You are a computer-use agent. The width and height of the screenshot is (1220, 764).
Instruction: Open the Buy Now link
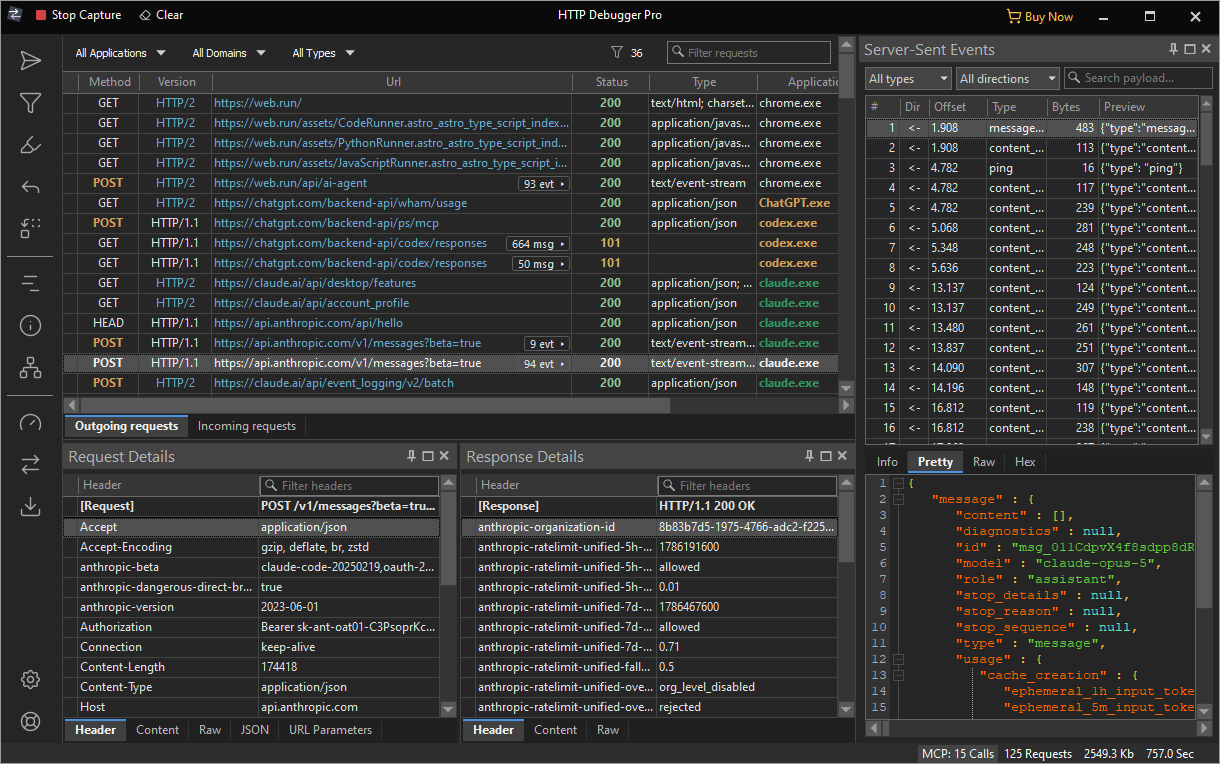1040,16
